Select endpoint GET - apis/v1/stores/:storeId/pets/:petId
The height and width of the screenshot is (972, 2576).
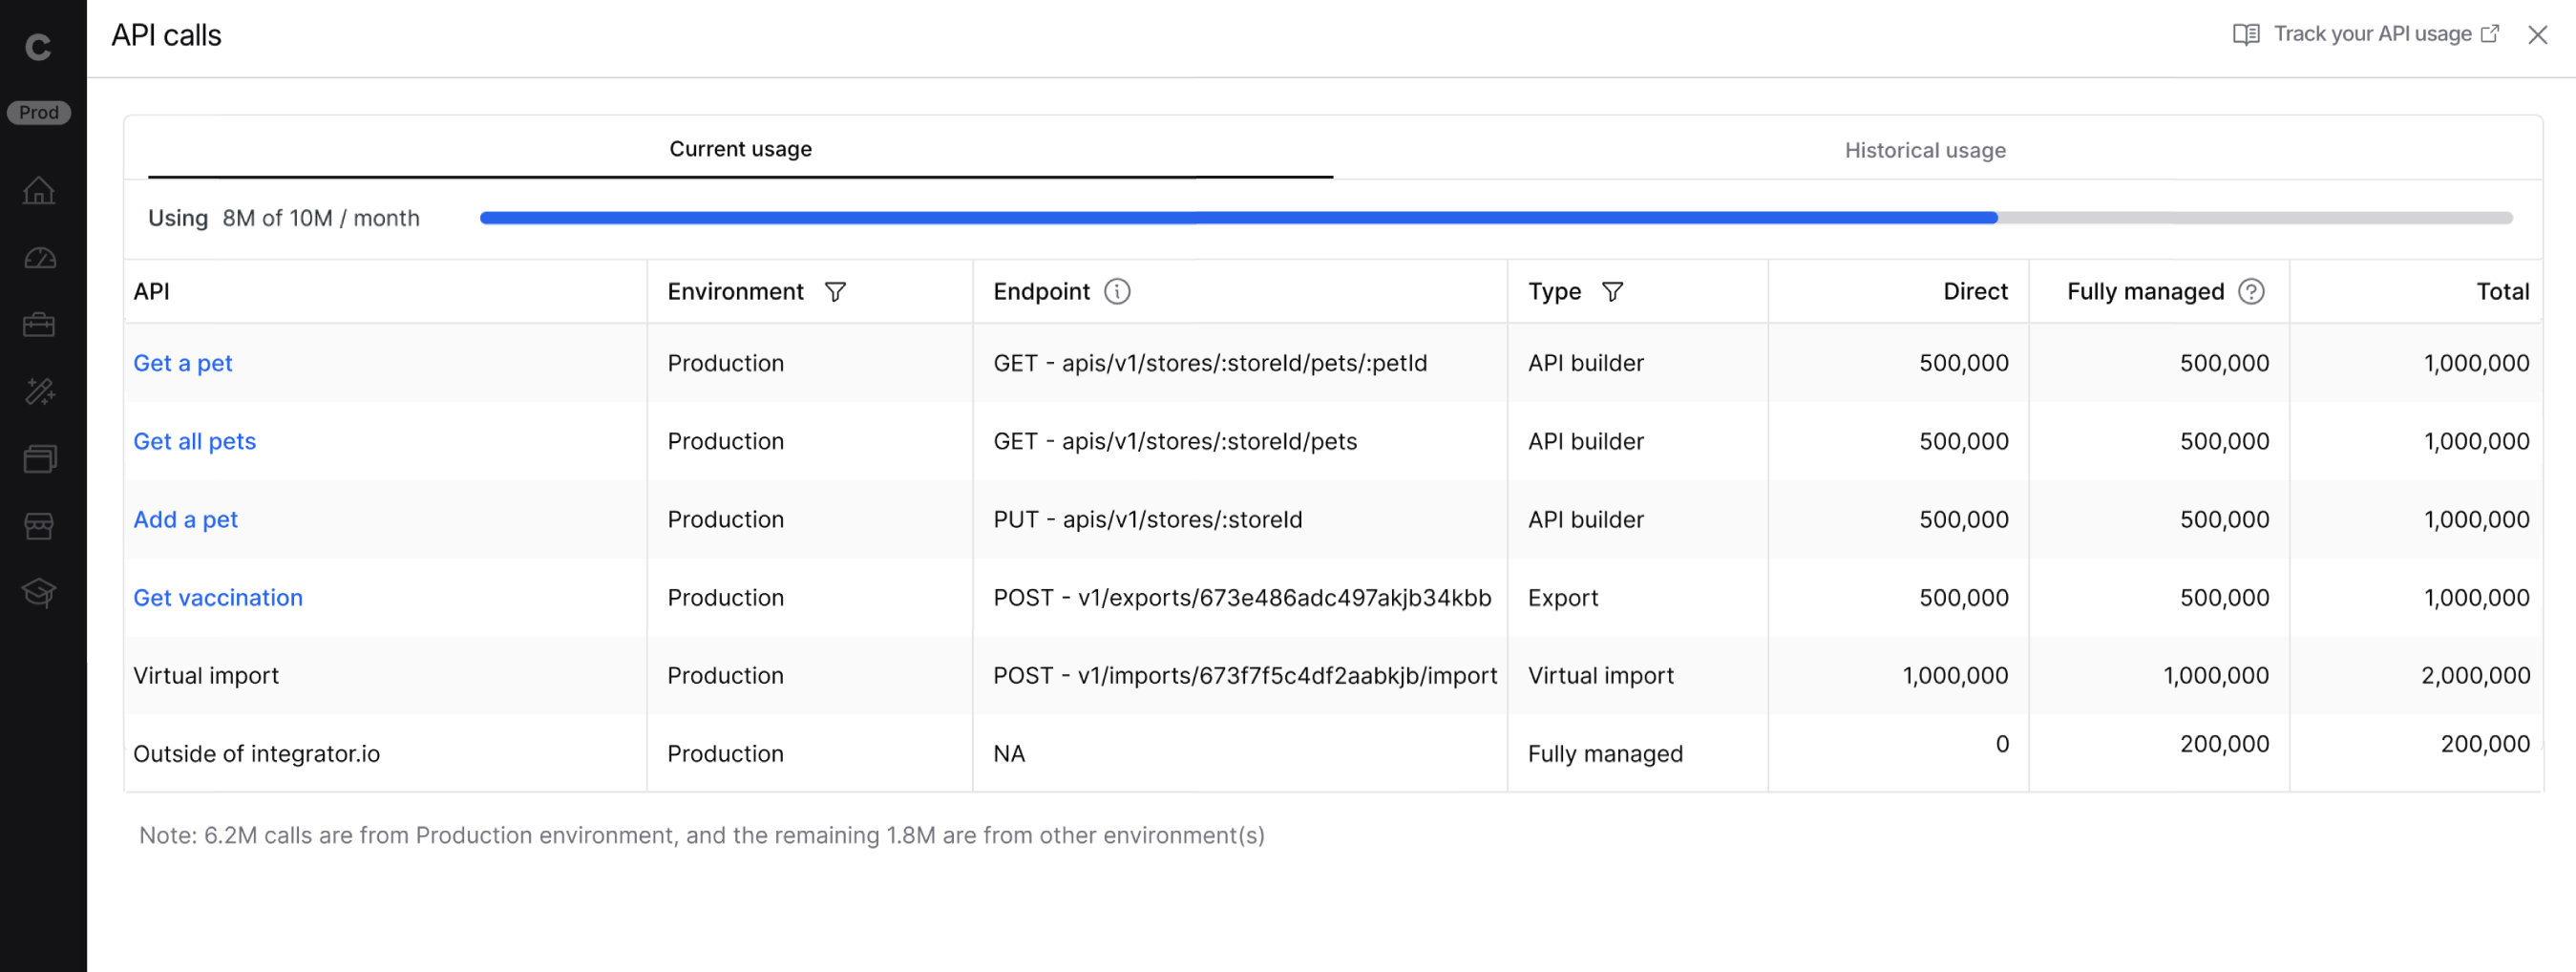tap(1210, 363)
